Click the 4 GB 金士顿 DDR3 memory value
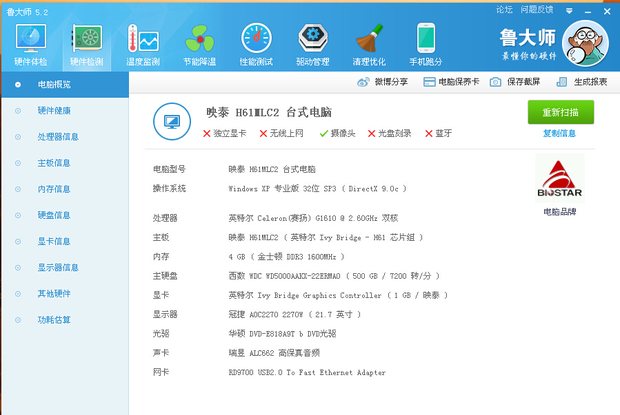 point(286,257)
